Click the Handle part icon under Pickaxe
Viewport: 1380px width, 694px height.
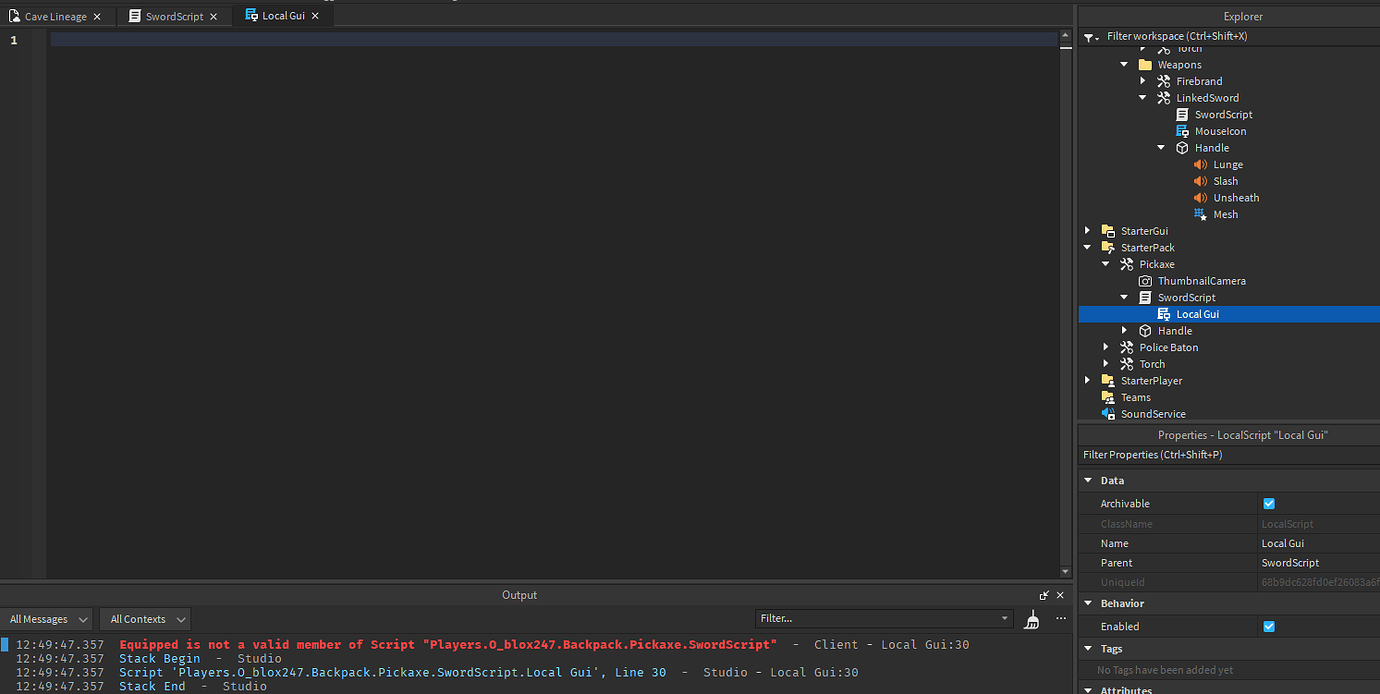[x=1145, y=331]
